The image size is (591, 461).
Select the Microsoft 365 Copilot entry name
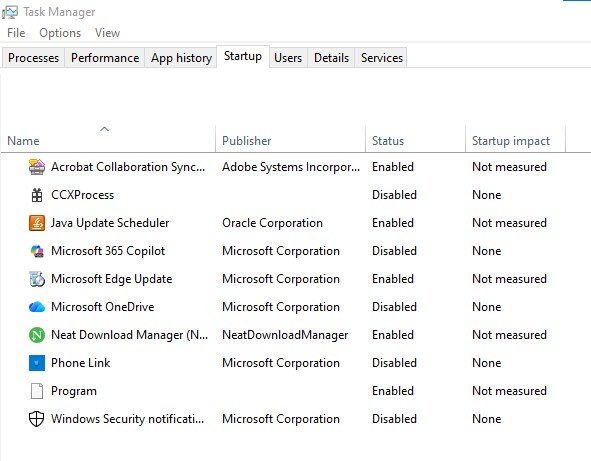[x=108, y=251]
